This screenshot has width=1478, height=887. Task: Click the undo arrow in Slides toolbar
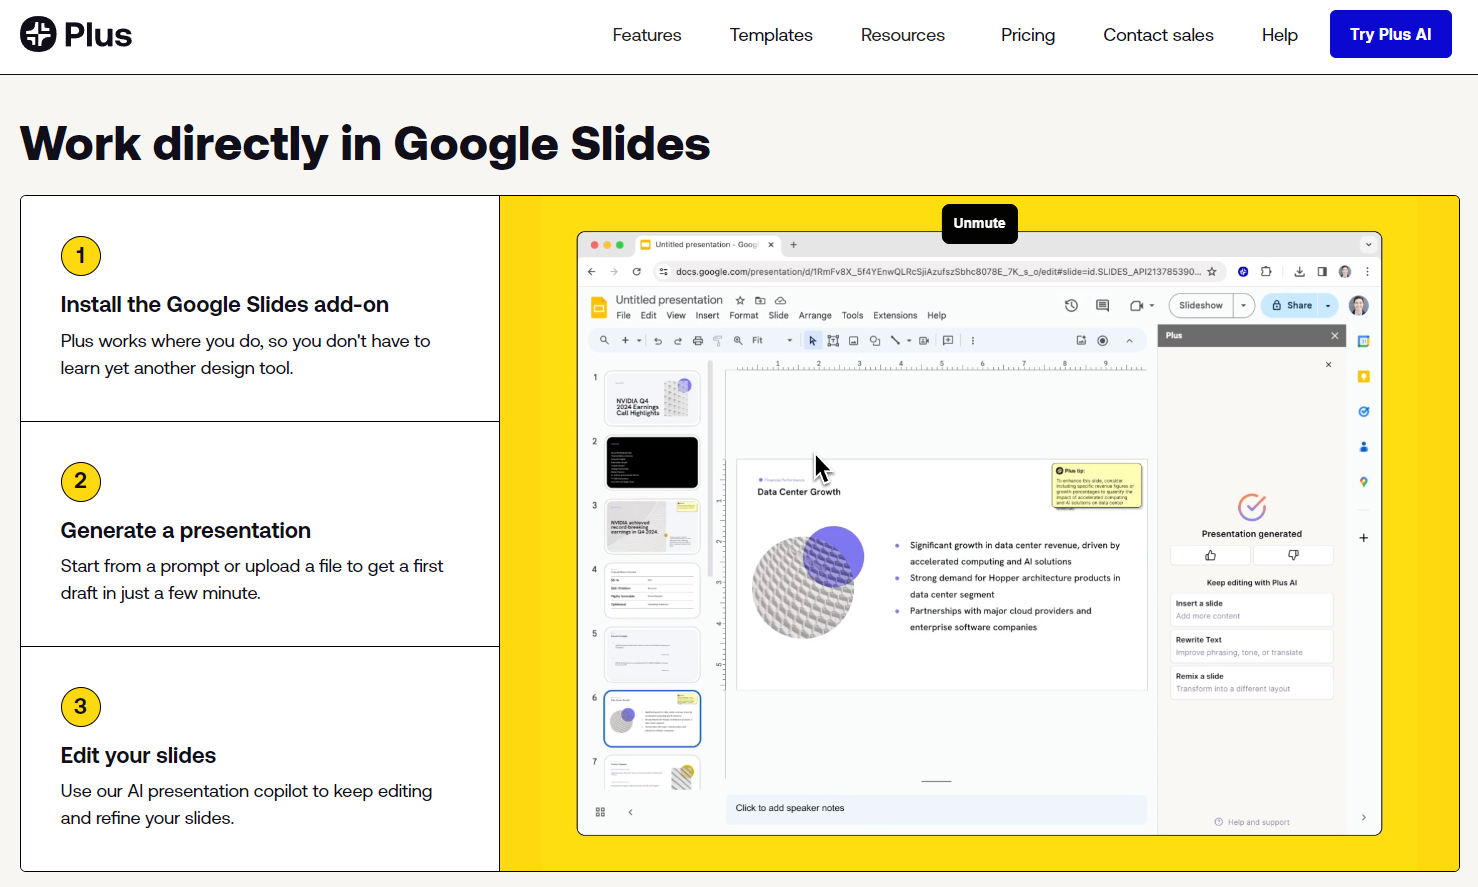(658, 341)
